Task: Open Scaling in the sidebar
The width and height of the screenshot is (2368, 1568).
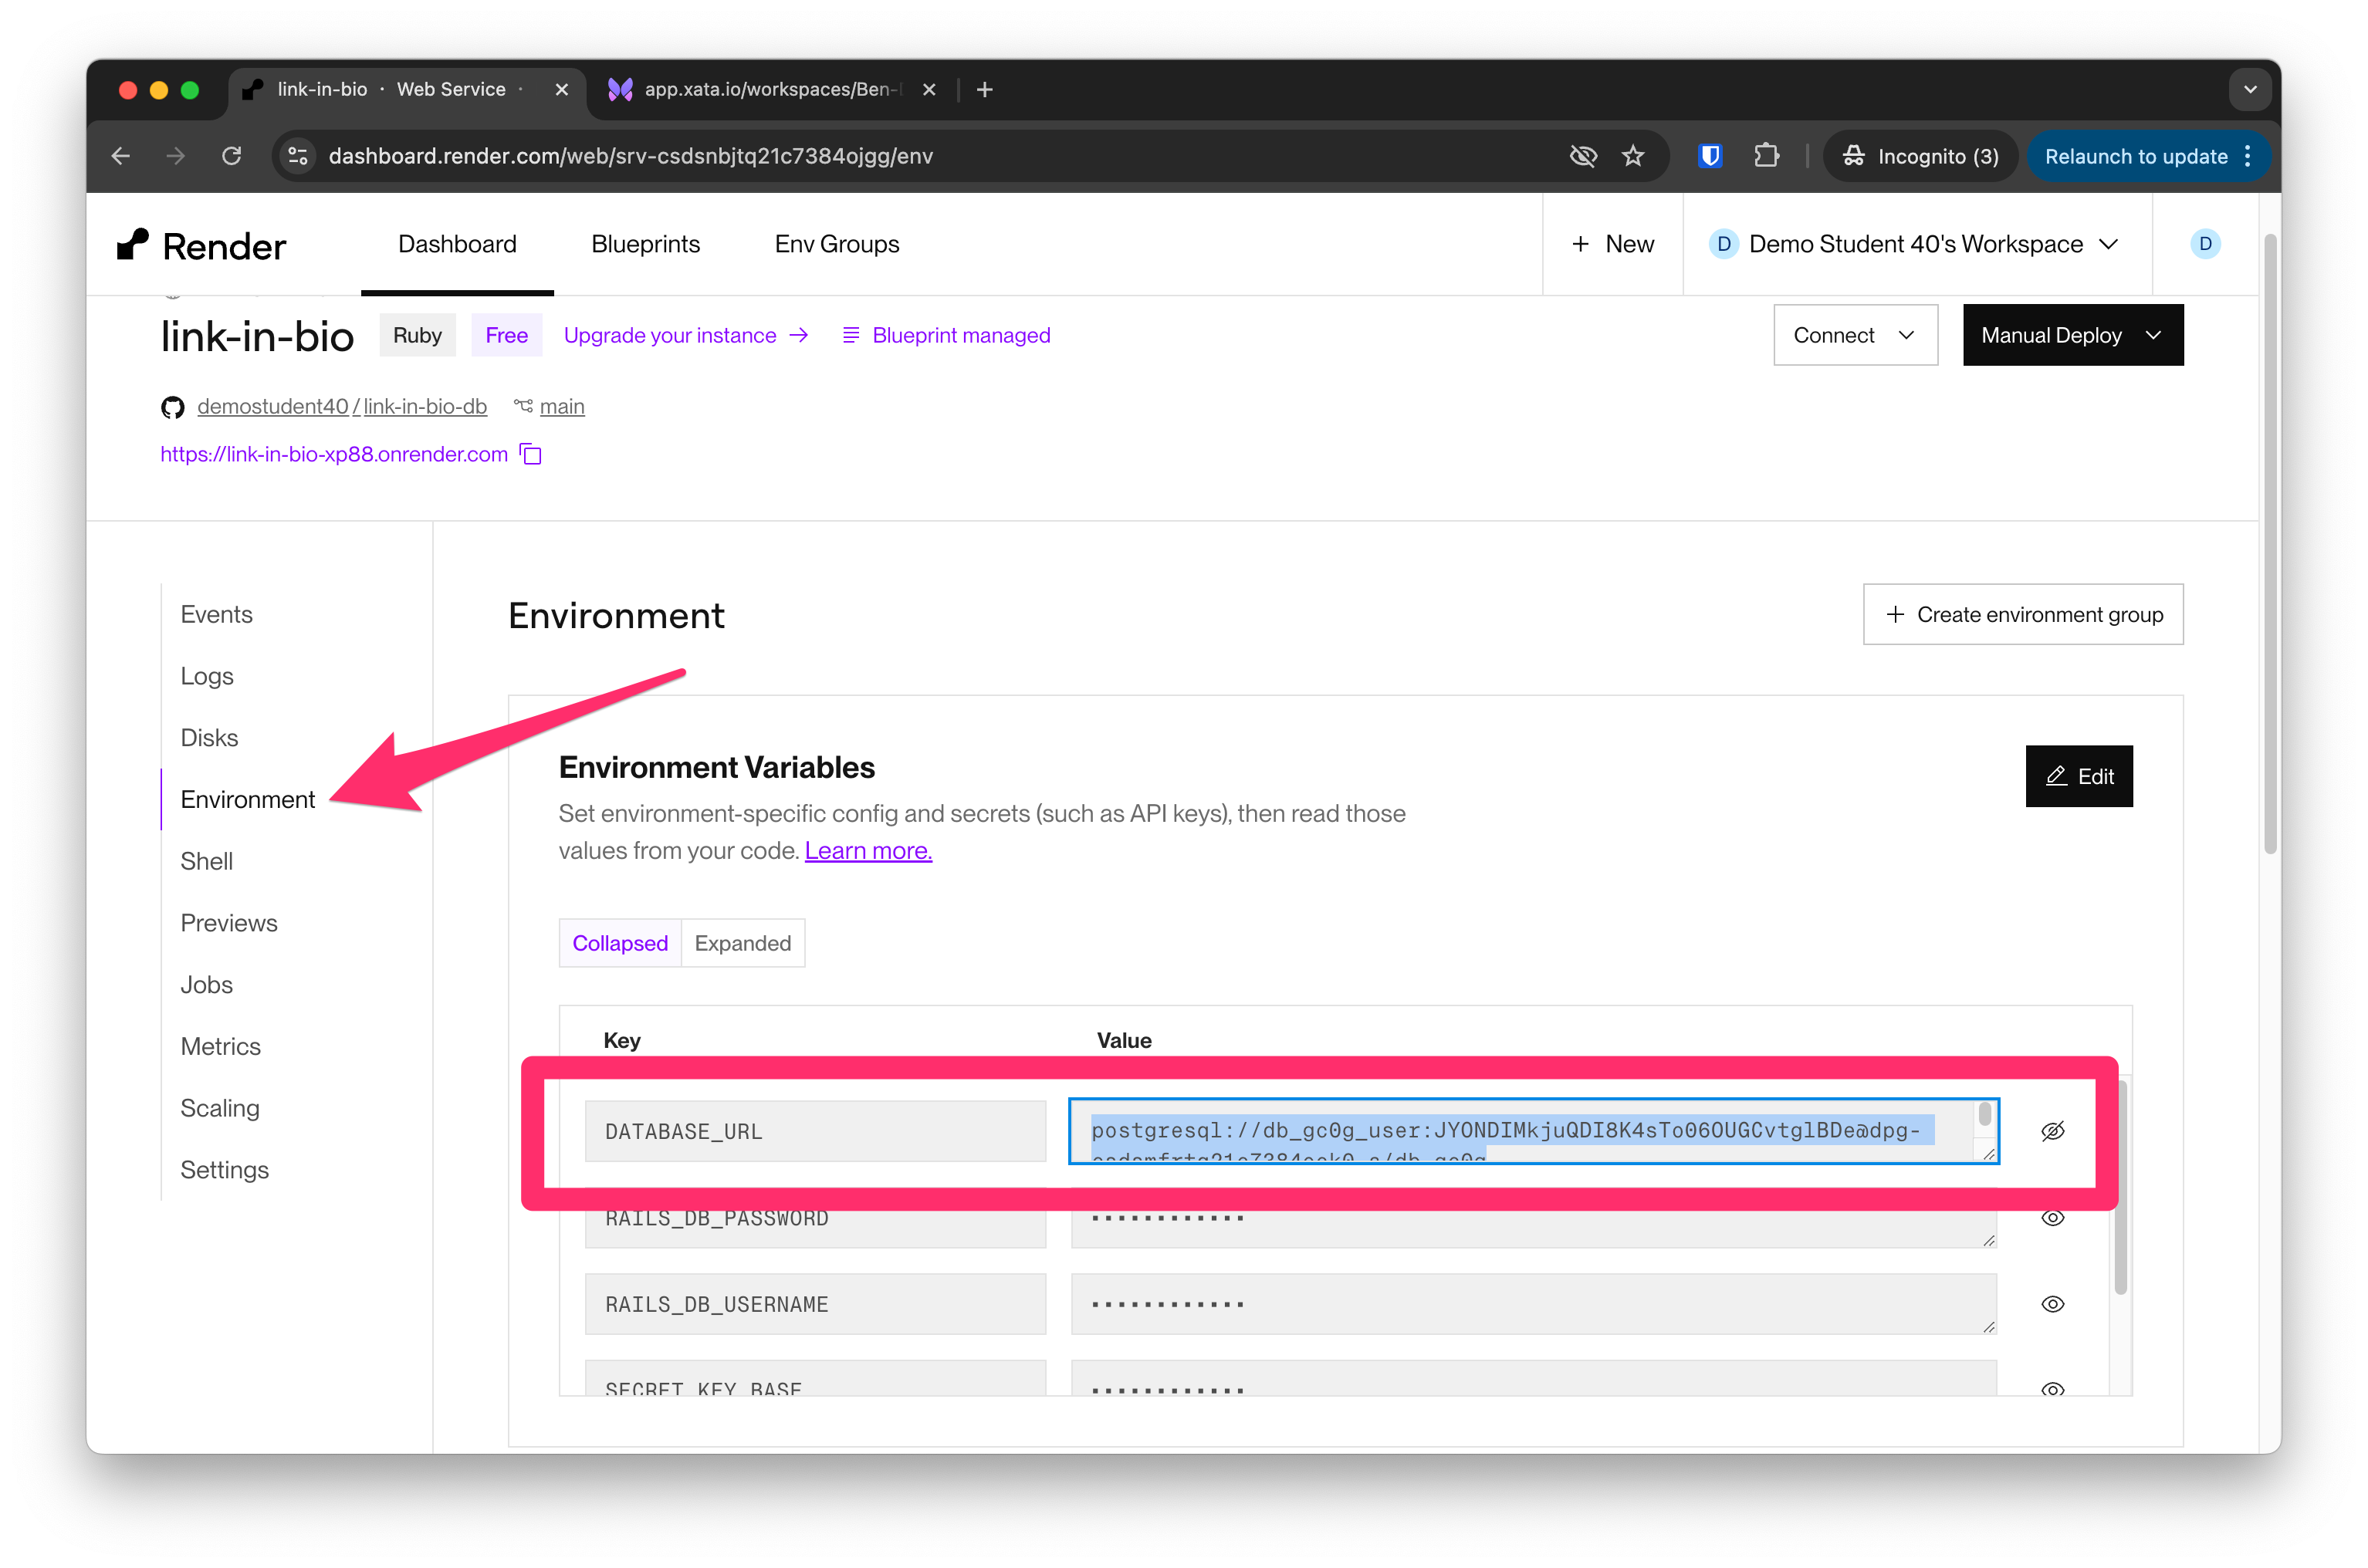Action: [x=220, y=1108]
